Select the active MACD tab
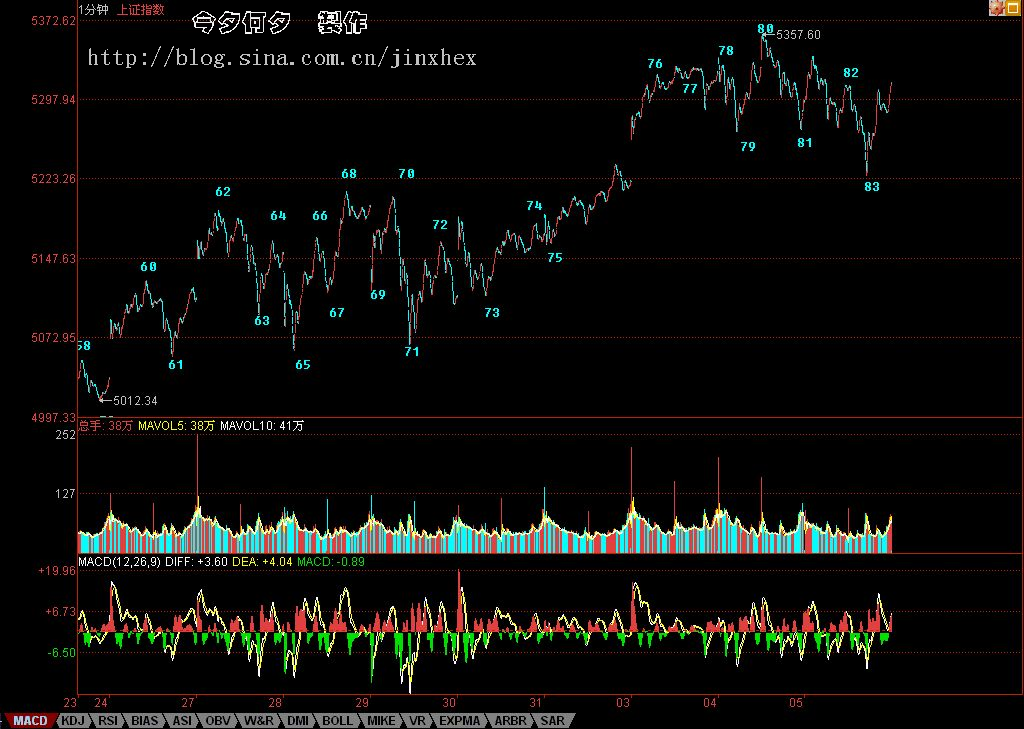 click(x=29, y=720)
